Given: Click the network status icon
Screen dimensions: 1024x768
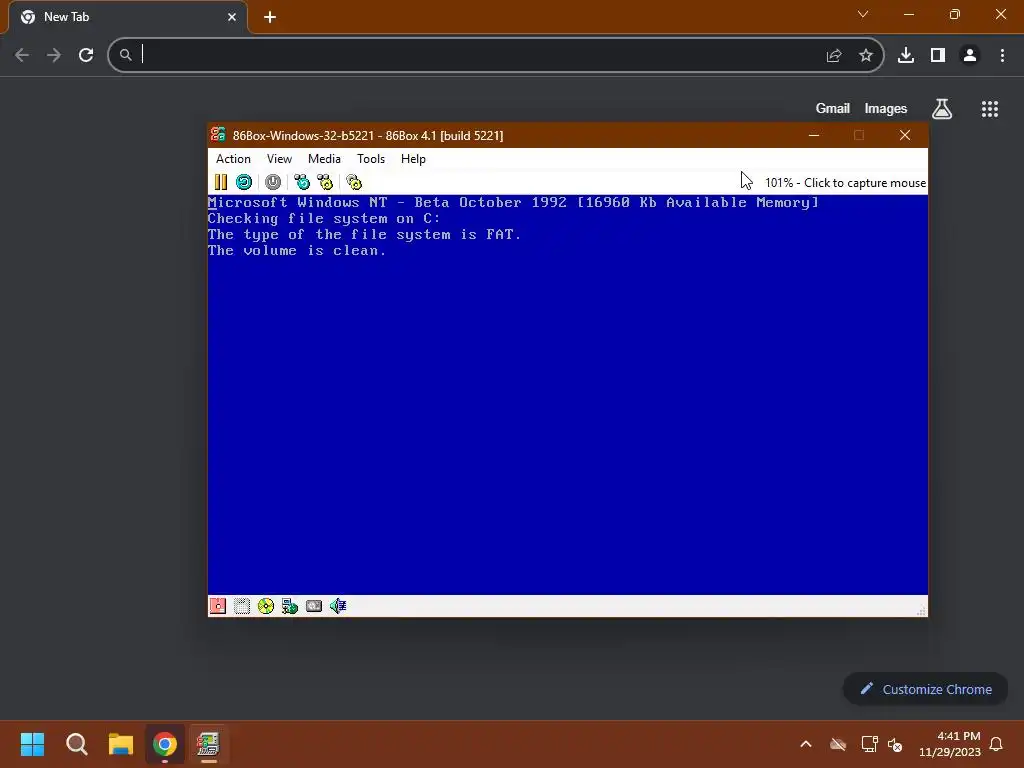Looking at the screenshot, I should 290,606.
